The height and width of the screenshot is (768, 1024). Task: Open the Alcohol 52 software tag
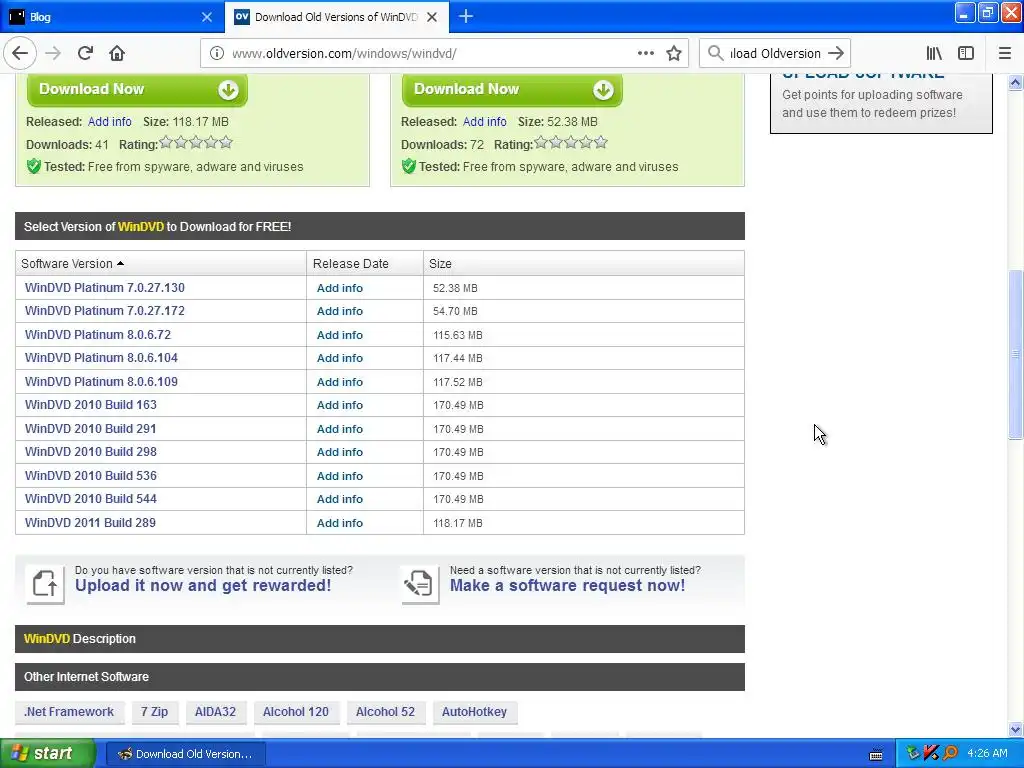coord(385,712)
